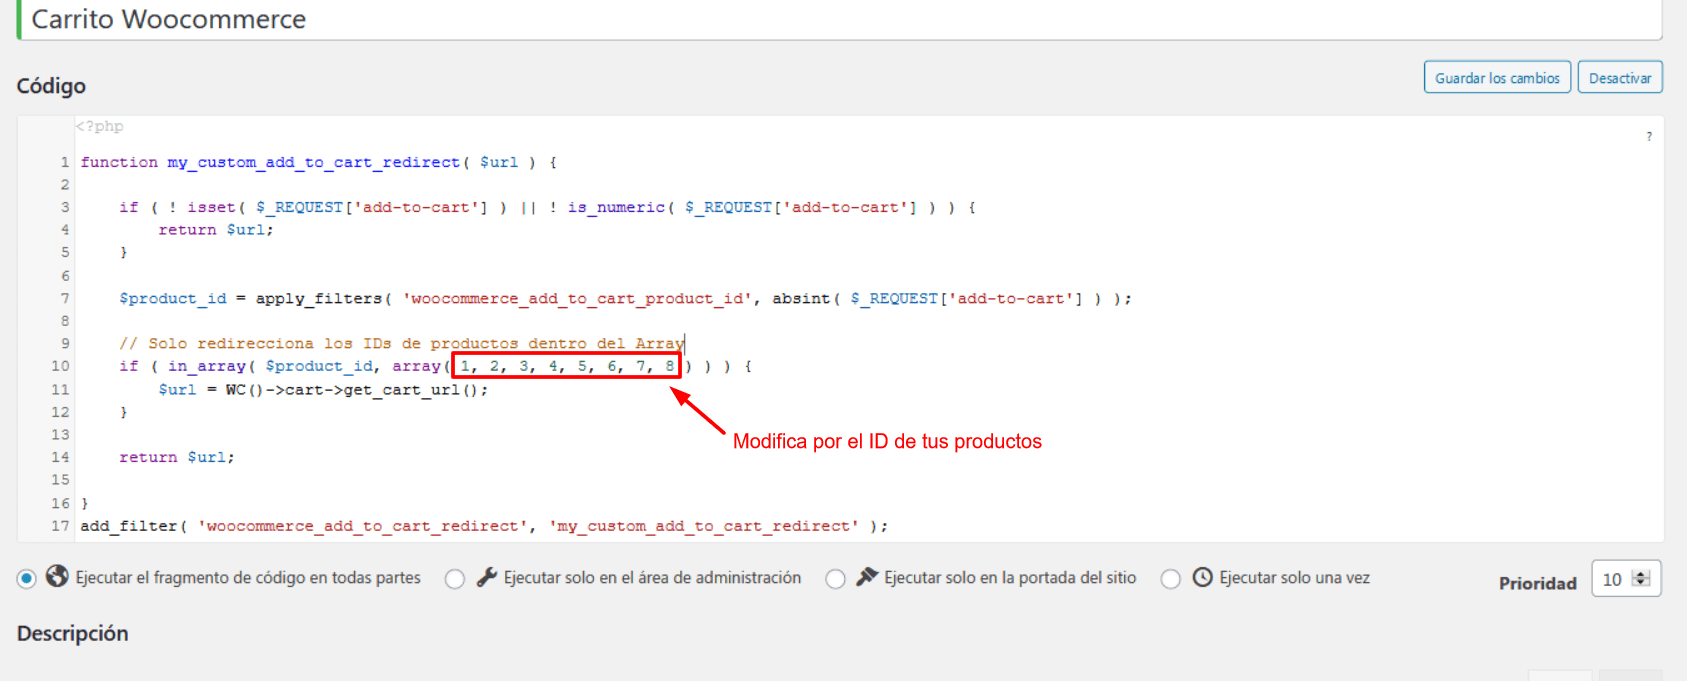The height and width of the screenshot is (681, 1687).
Task: Click the Prioridad stepper arrows
Action: point(1641,579)
